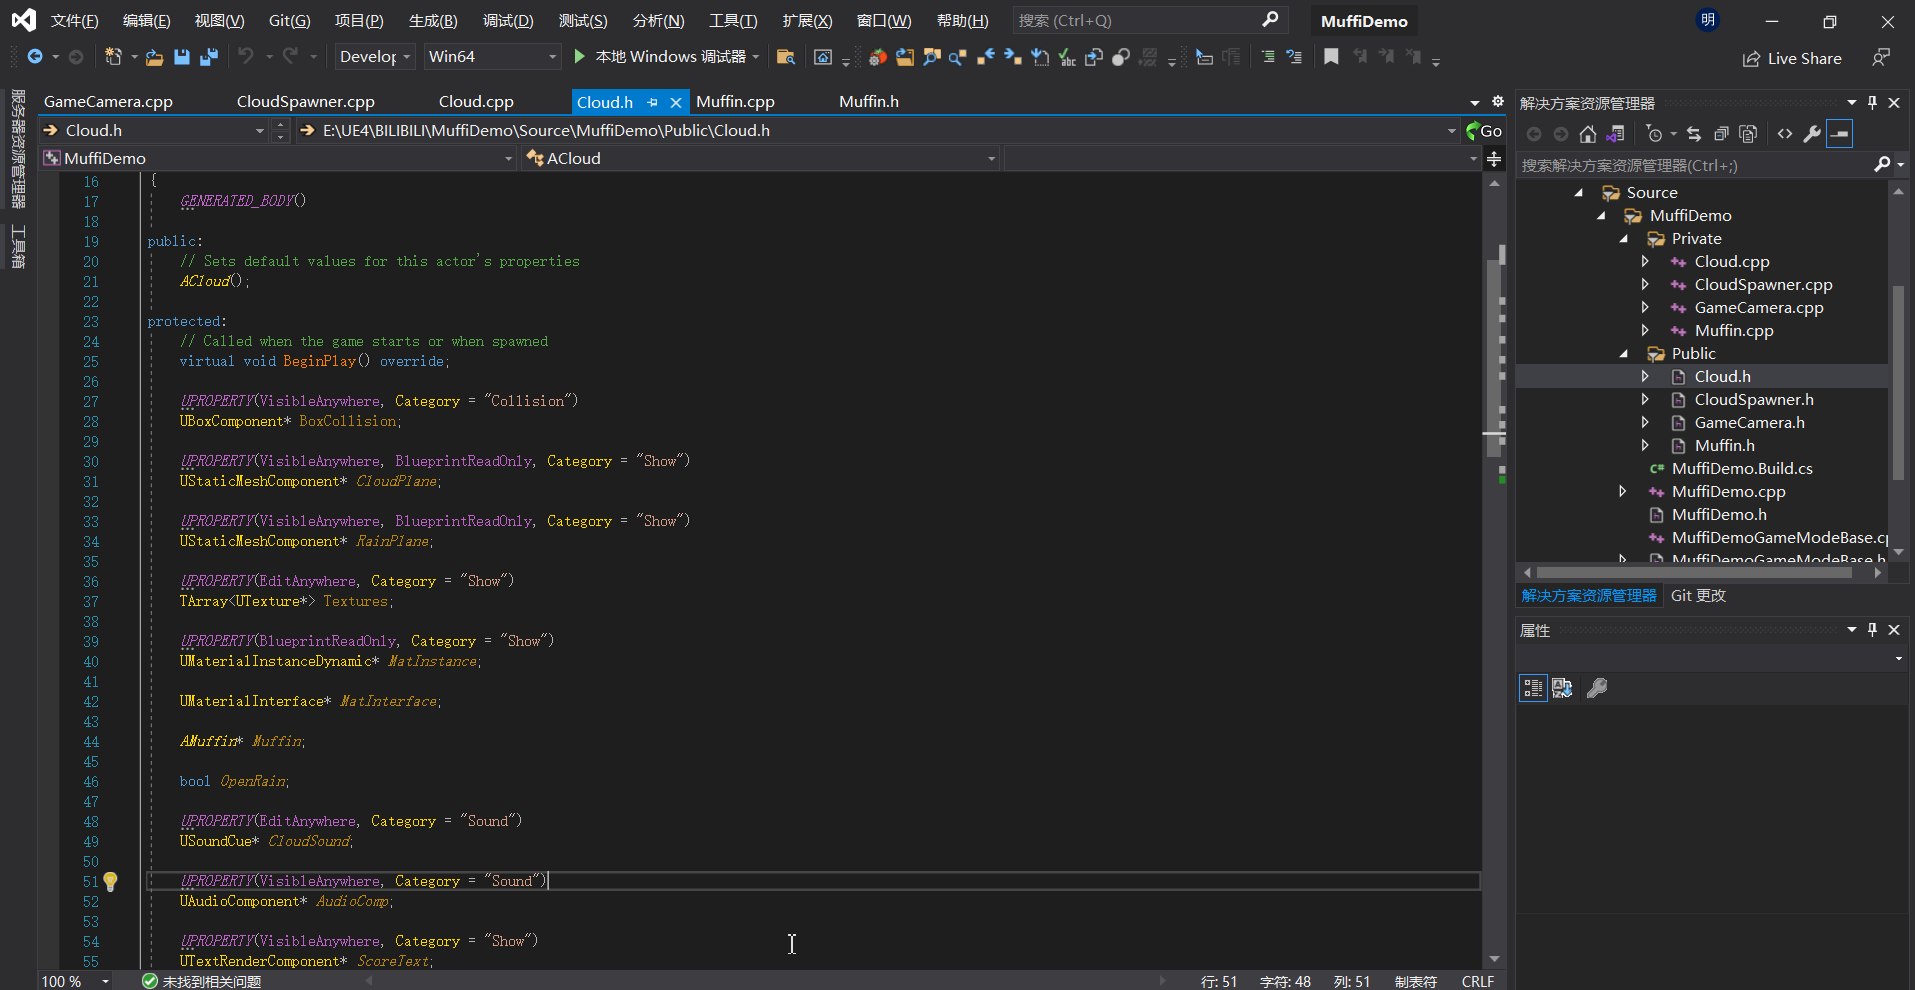Viewport: 1915px width, 990px height.
Task: Collapse the Private folder in the tree
Action: tap(1623, 239)
